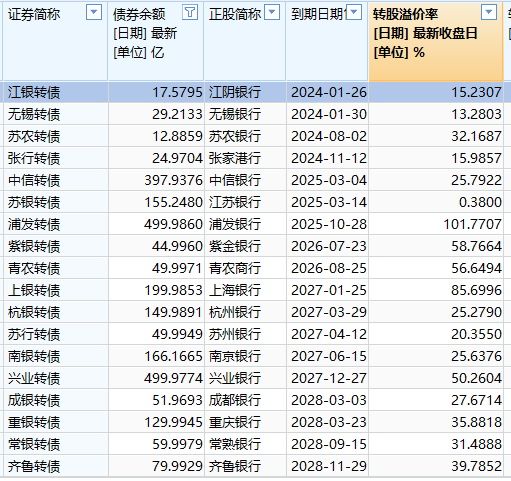
Task: Select the 上银转债 cell
Action: 56,290
